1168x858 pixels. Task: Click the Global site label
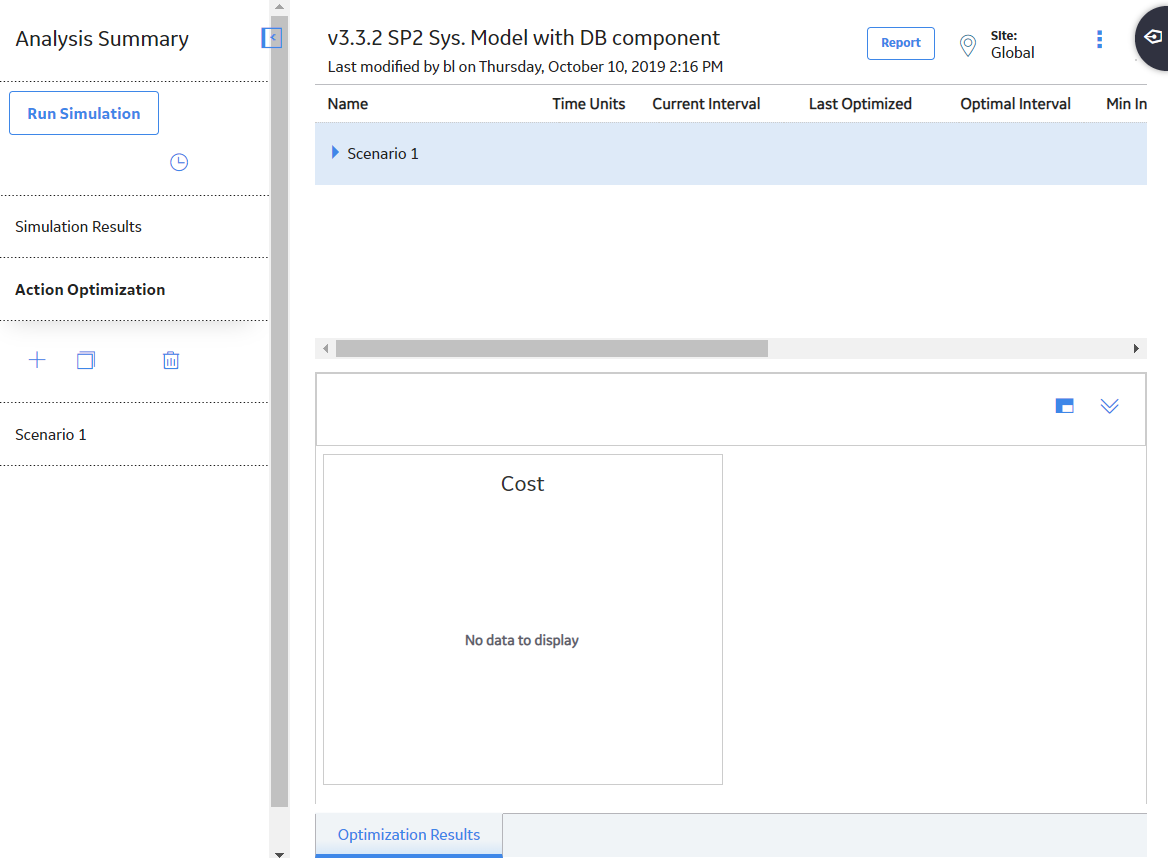tap(1012, 53)
